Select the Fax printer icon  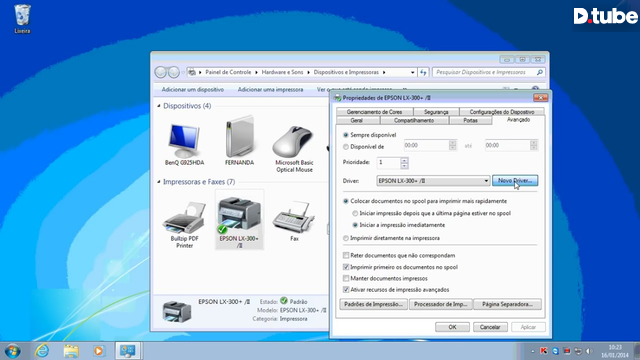coord(294,222)
